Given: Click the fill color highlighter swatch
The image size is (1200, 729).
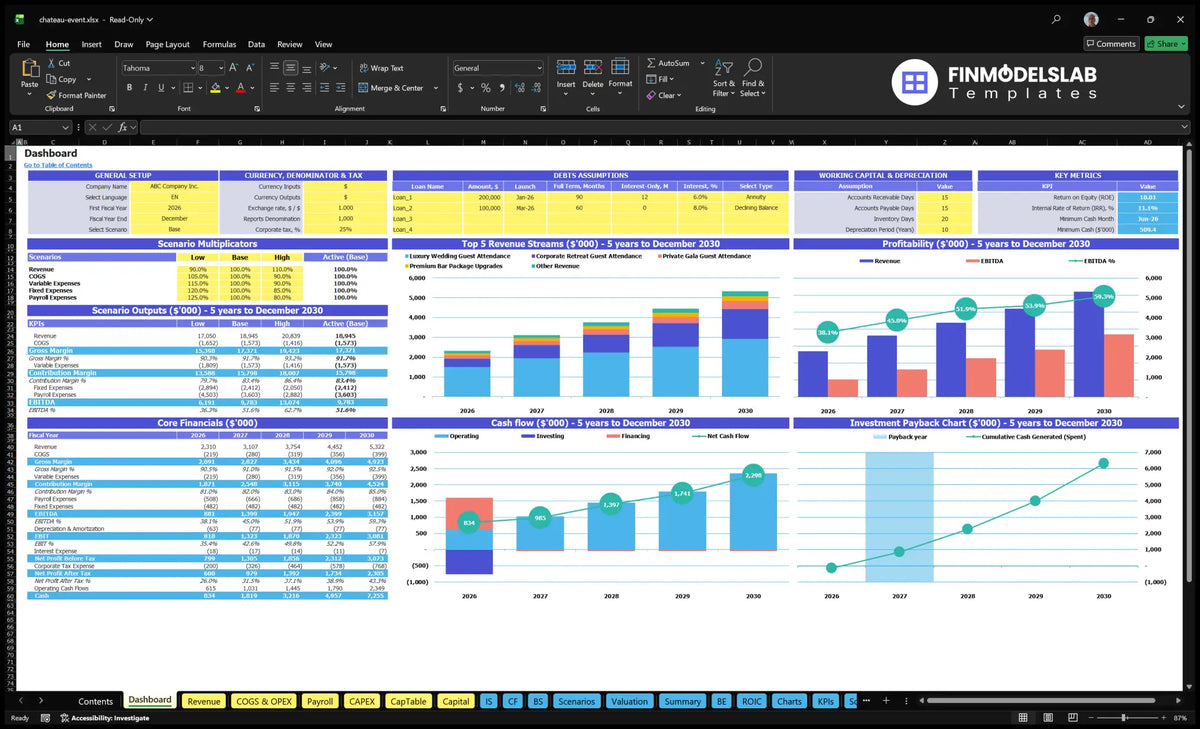Looking at the screenshot, I should (x=214, y=88).
